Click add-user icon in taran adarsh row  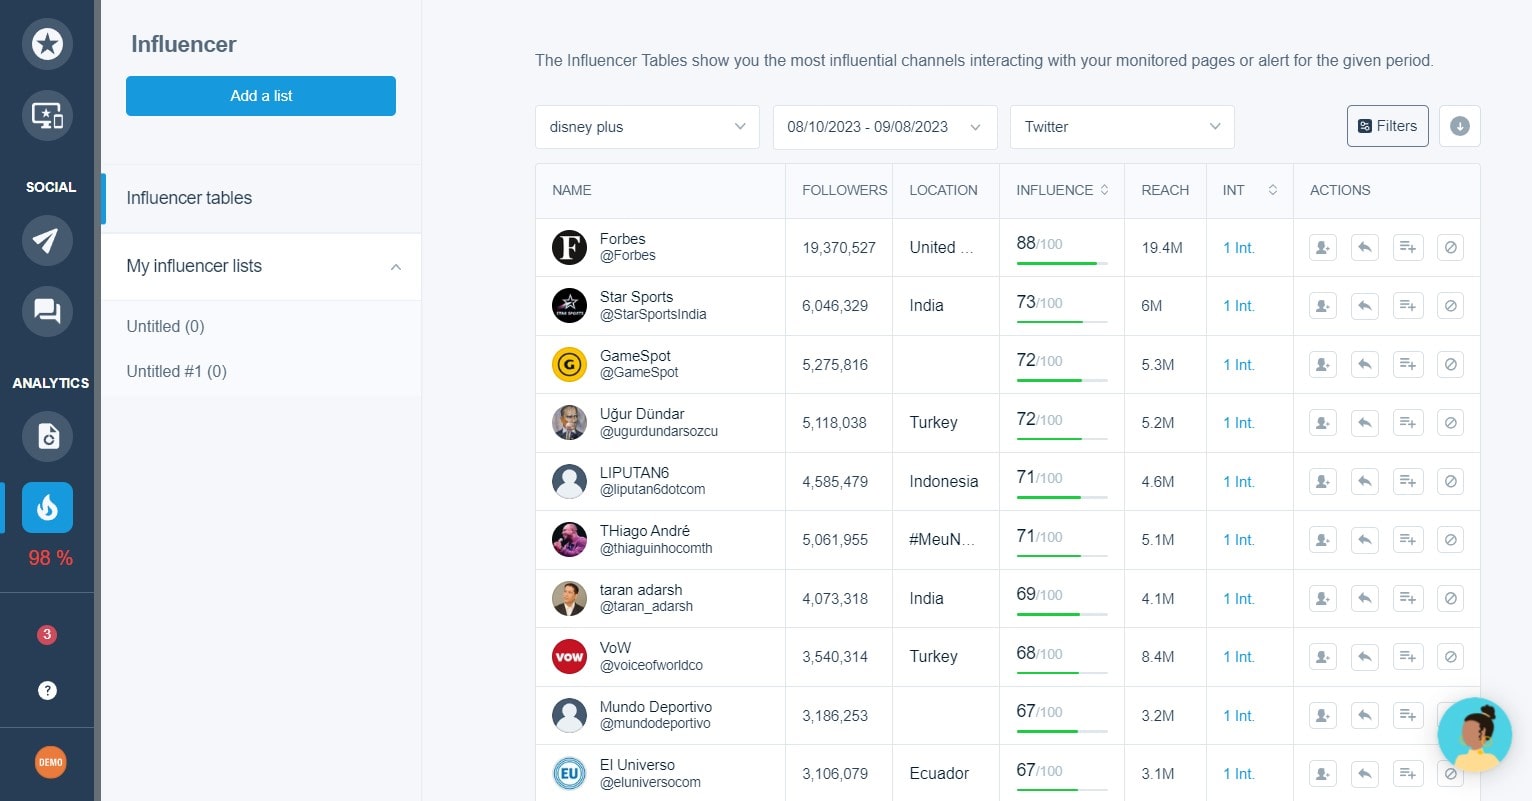[1322, 598]
